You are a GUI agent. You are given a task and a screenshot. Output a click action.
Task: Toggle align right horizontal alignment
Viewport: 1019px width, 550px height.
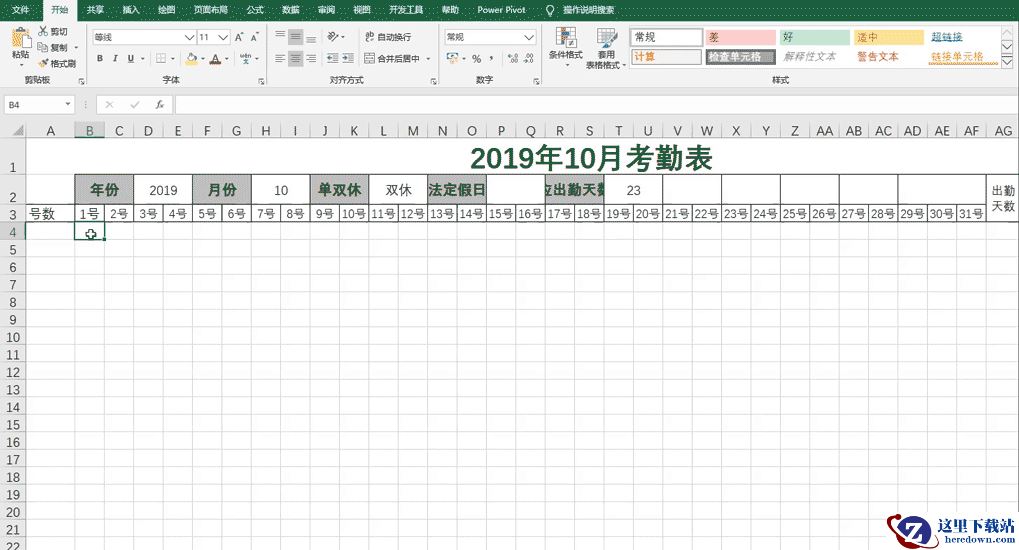311,59
